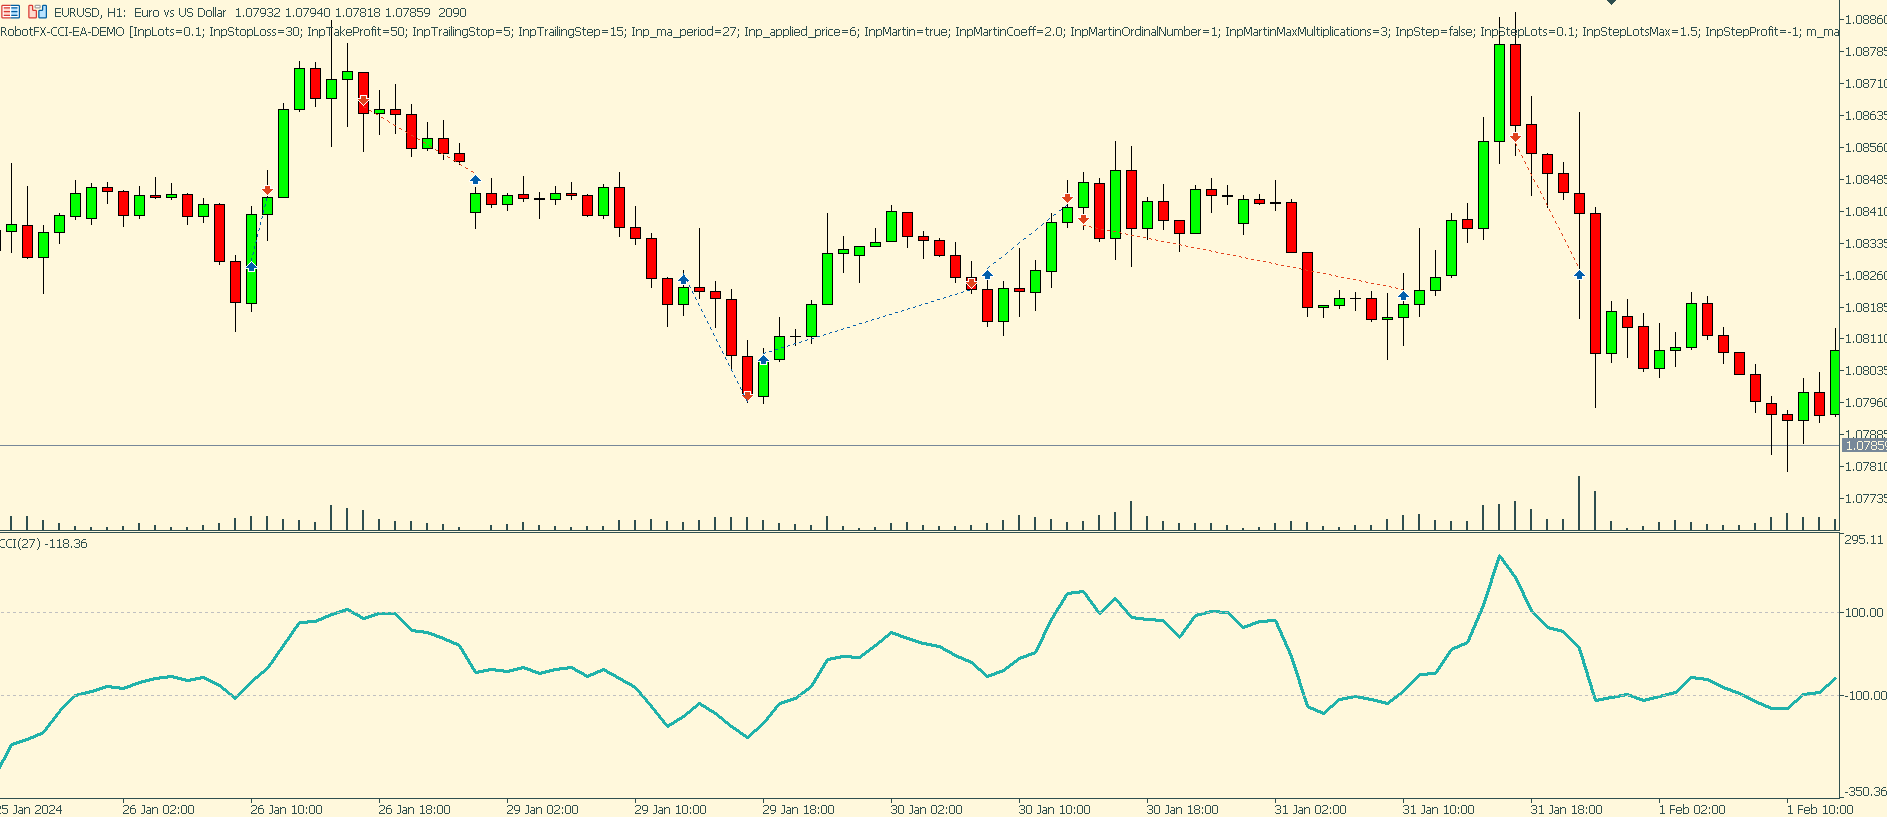Click the 29 Jan 10:00 time label

(670, 810)
